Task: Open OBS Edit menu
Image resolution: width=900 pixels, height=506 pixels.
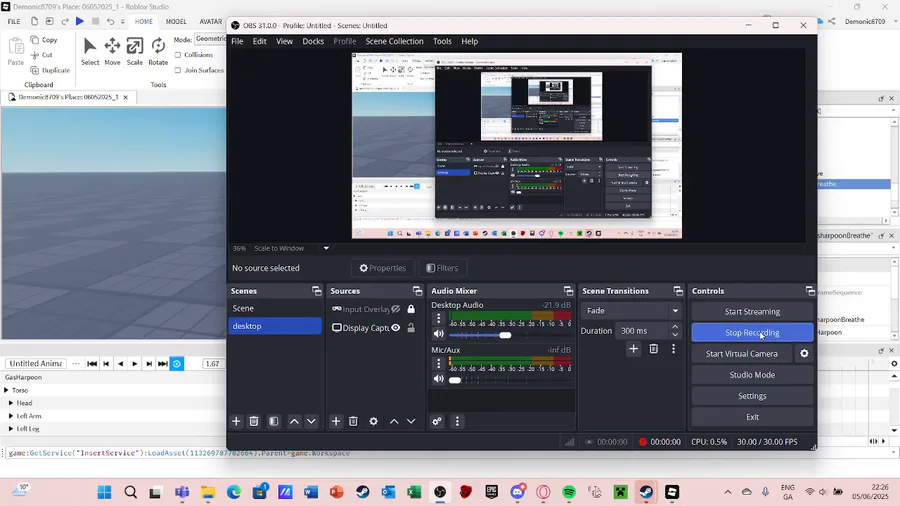Action: 259,41
